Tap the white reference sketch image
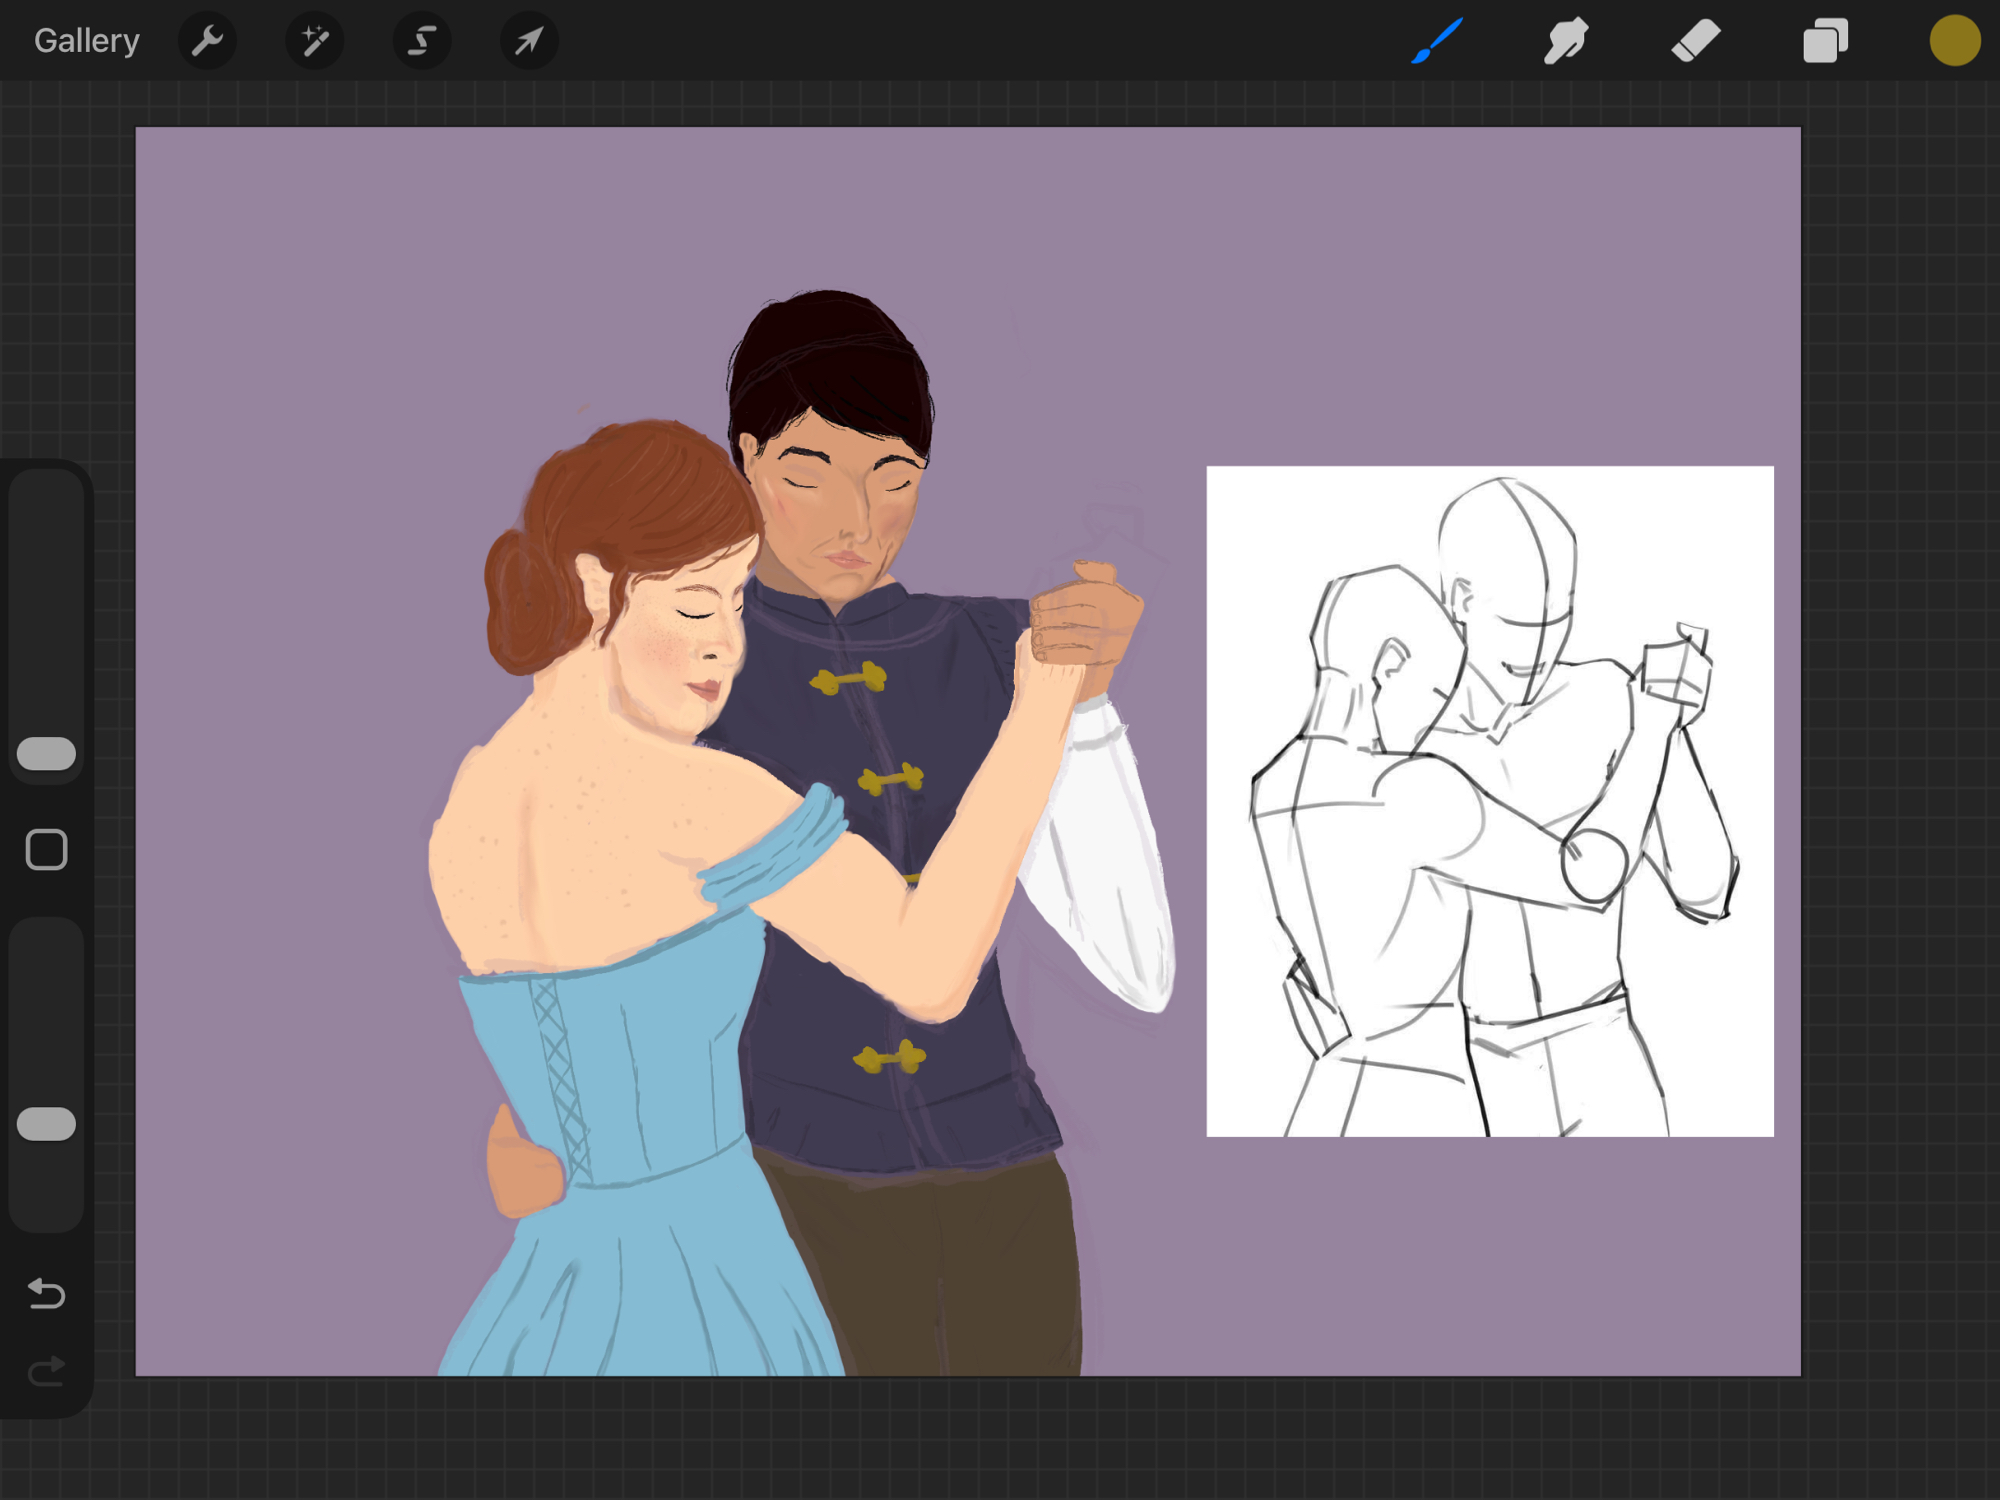2000x1500 pixels. tap(1489, 800)
